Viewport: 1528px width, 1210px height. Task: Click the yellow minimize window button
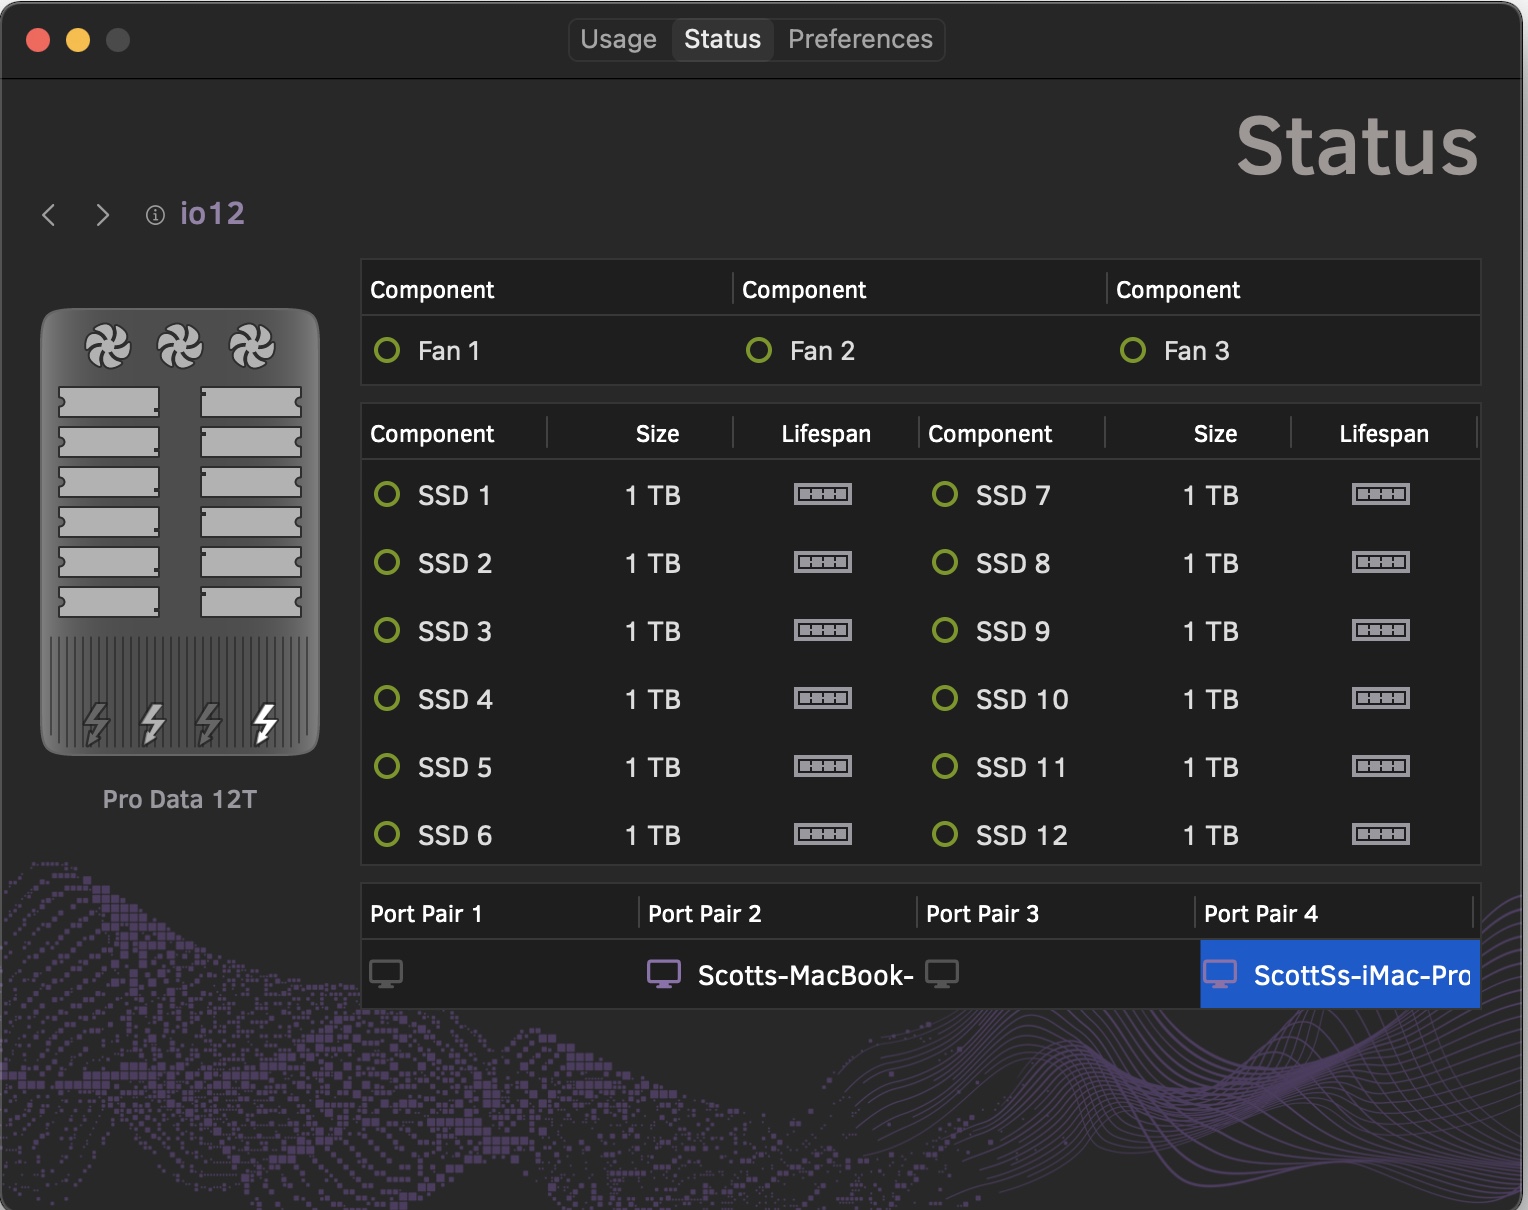[x=78, y=40]
